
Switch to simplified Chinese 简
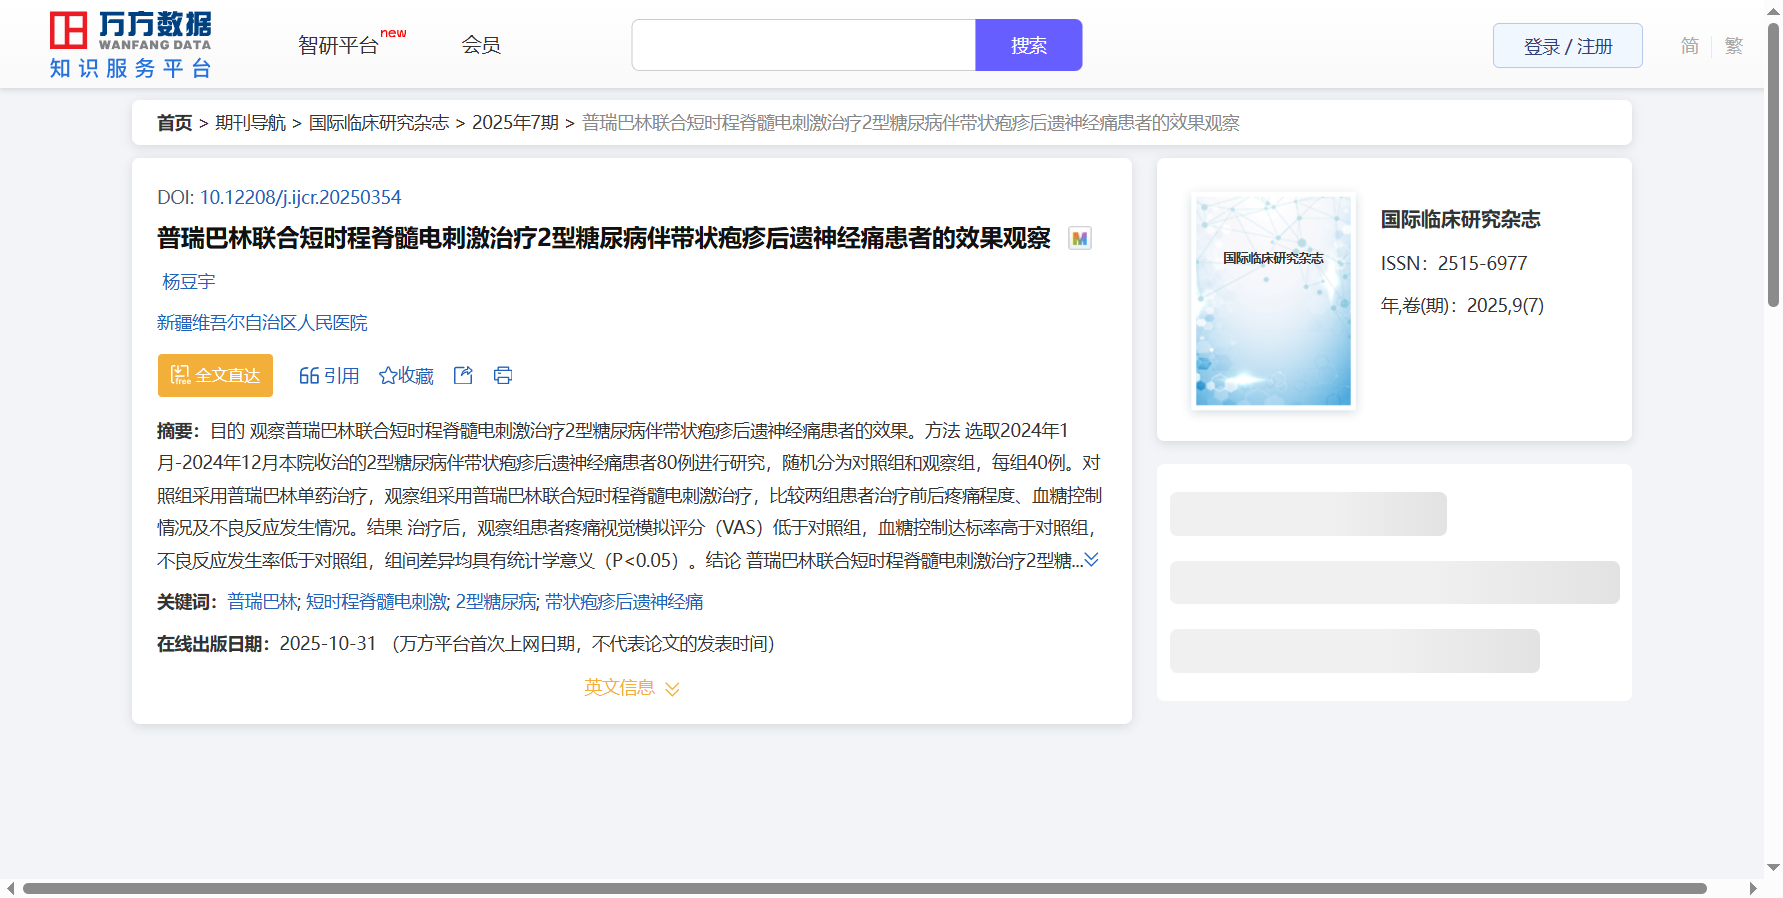pos(1689,46)
